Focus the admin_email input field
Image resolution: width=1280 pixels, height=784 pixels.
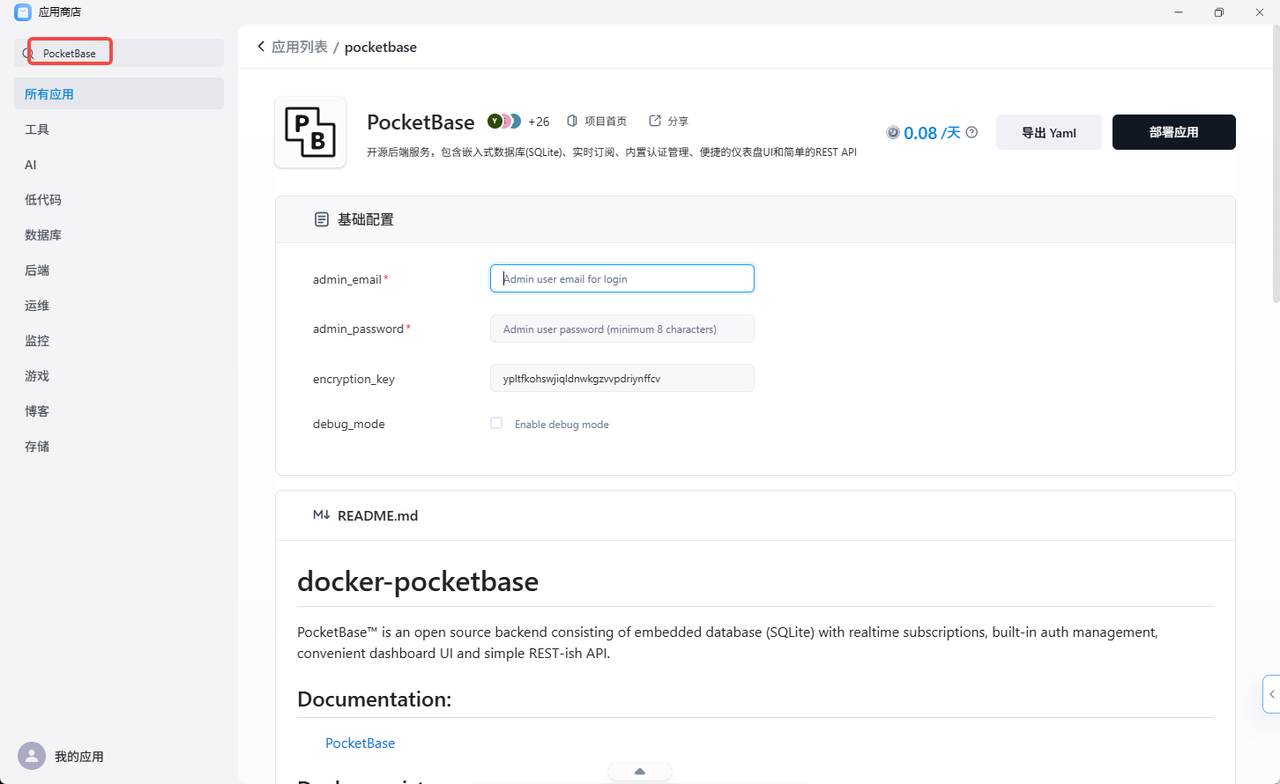[622, 278]
